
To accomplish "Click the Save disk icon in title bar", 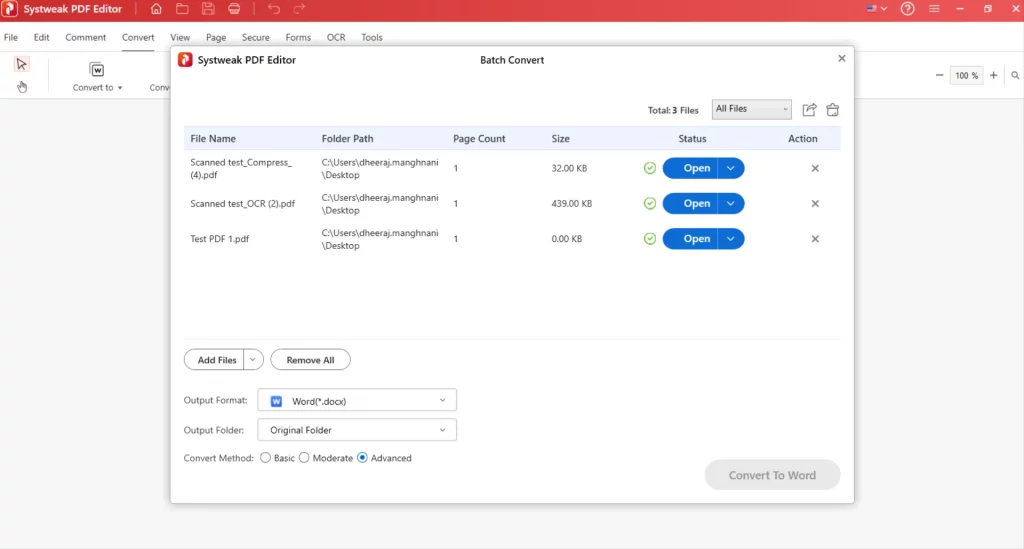I will [x=208, y=9].
